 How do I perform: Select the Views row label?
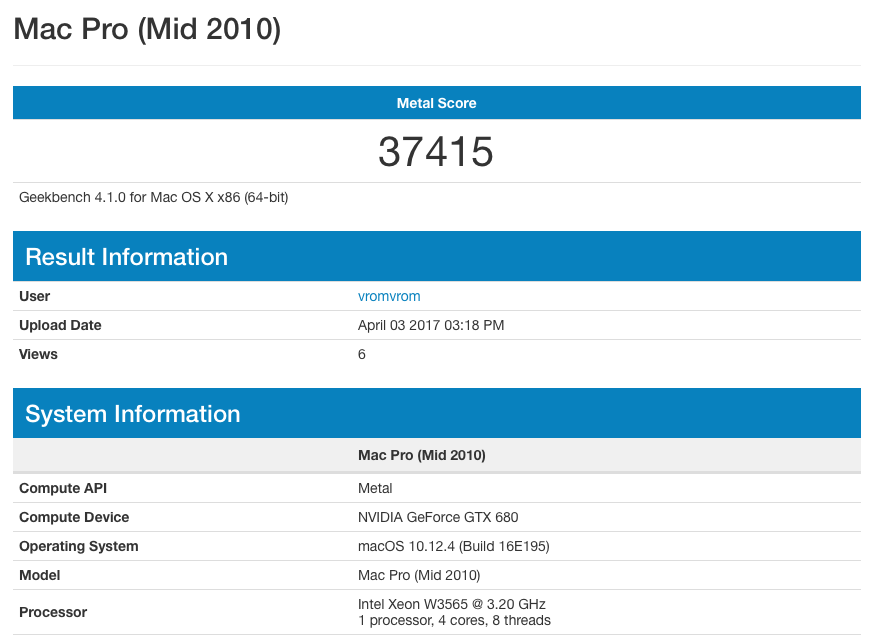coord(38,354)
